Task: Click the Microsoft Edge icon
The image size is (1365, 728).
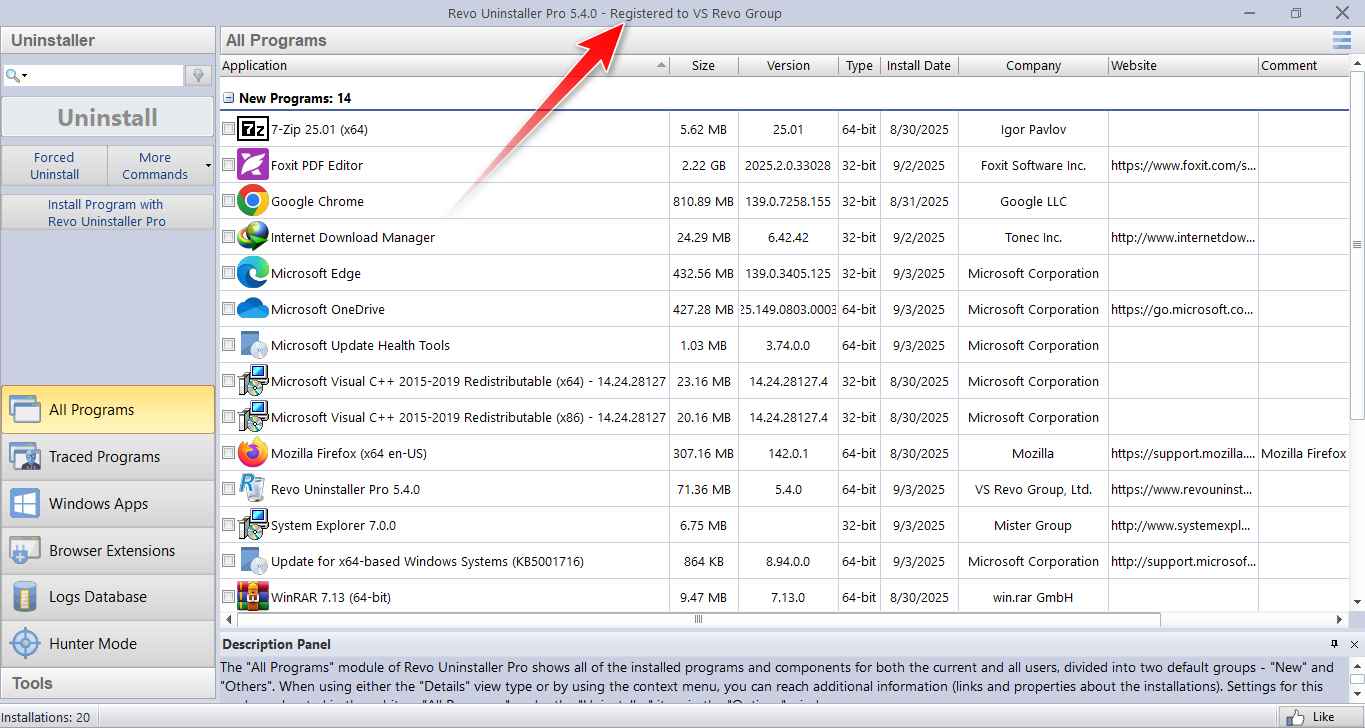Action: click(x=253, y=273)
